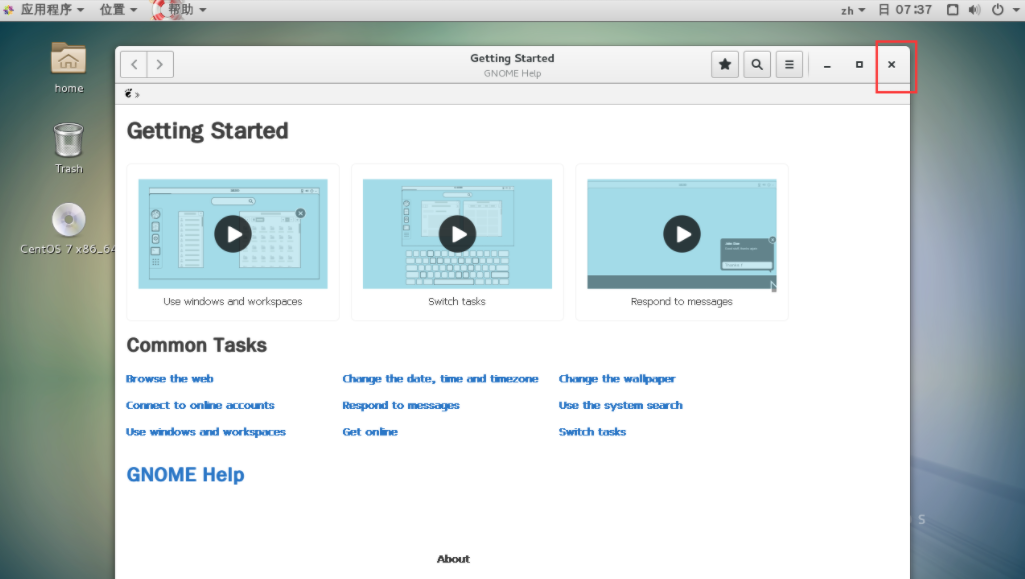Minimize the GNOME Help window

[x=827, y=65]
